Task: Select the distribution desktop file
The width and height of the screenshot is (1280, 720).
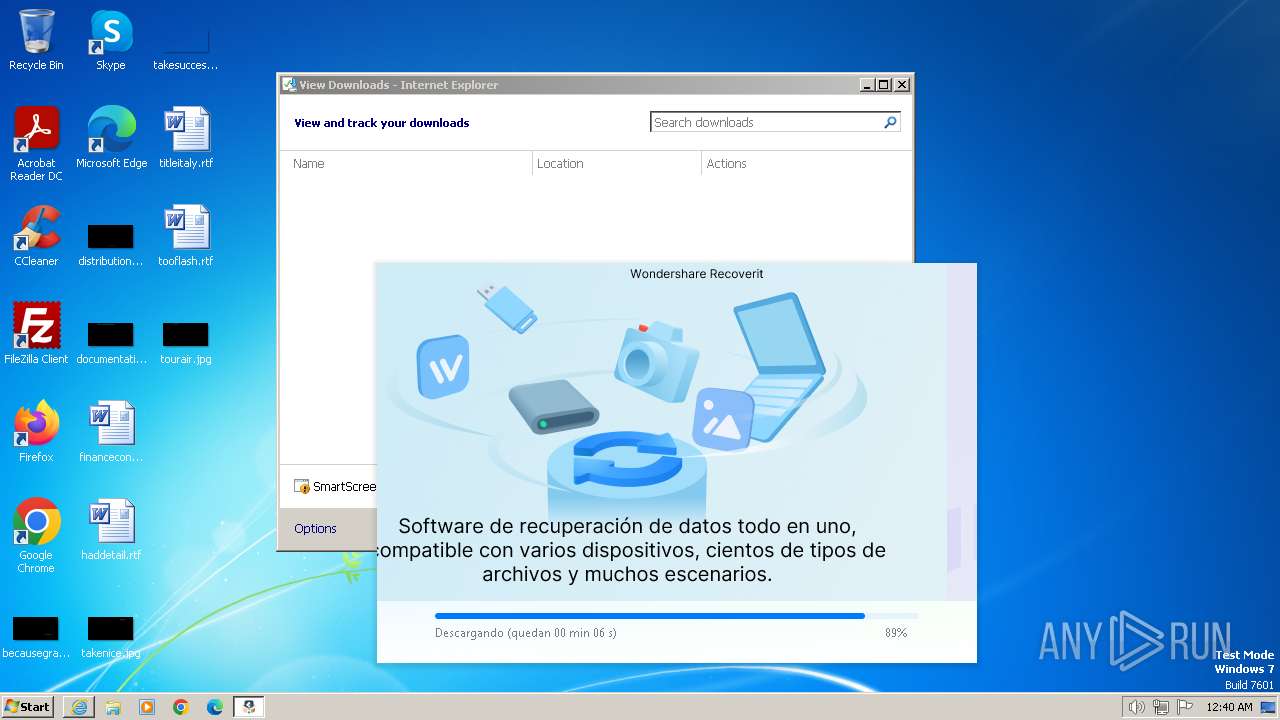Action: click(110, 245)
